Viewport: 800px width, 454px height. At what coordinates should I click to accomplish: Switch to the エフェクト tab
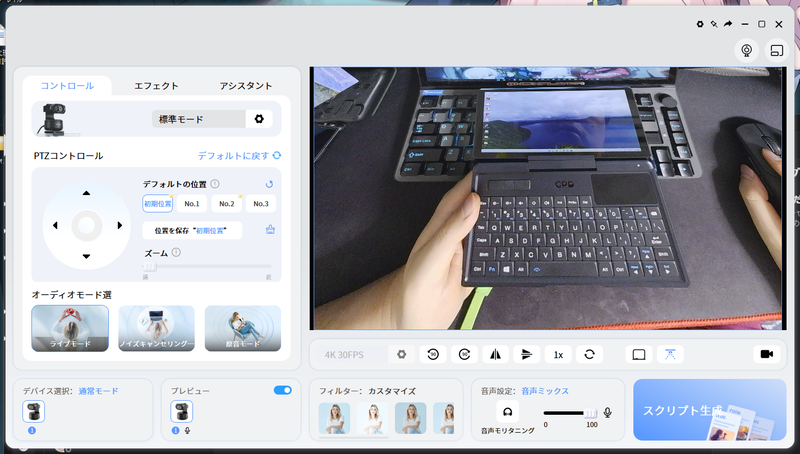(x=156, y=85)
